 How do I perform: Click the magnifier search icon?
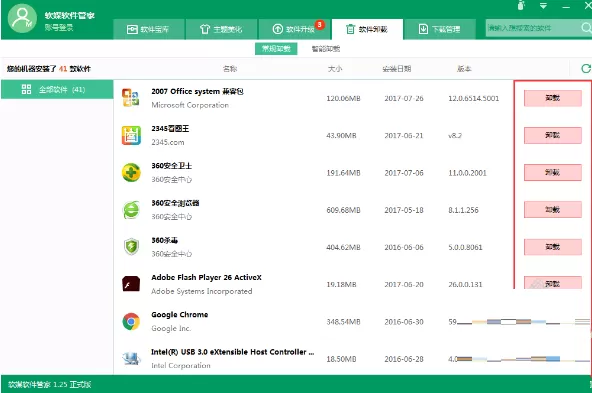[586, 28]
